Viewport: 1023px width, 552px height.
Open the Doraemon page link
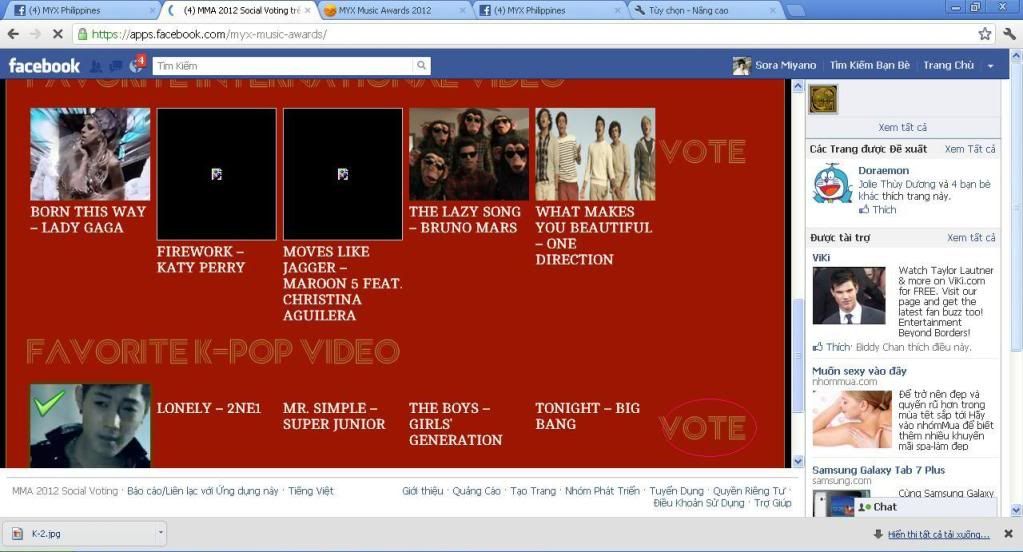coord(883,170)
